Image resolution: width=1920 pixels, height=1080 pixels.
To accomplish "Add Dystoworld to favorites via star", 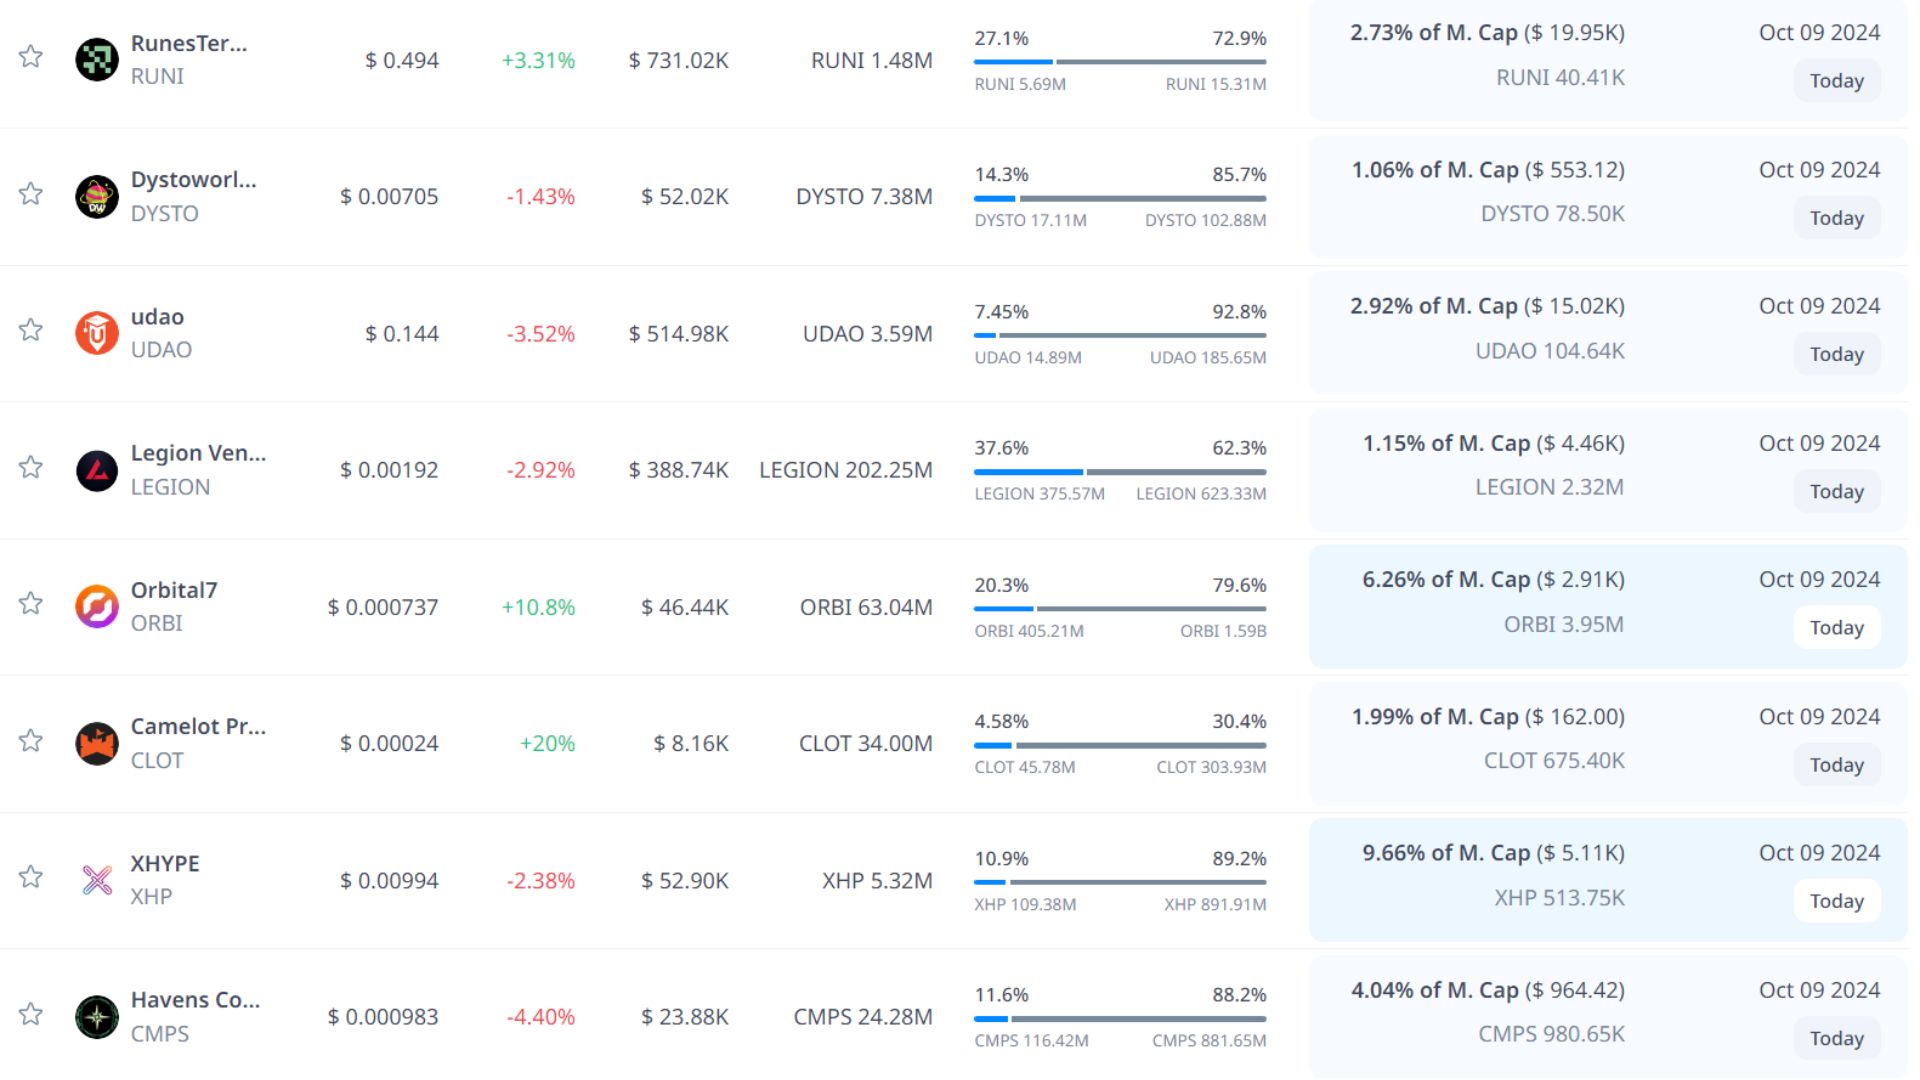I will click(x=31, y=193).
